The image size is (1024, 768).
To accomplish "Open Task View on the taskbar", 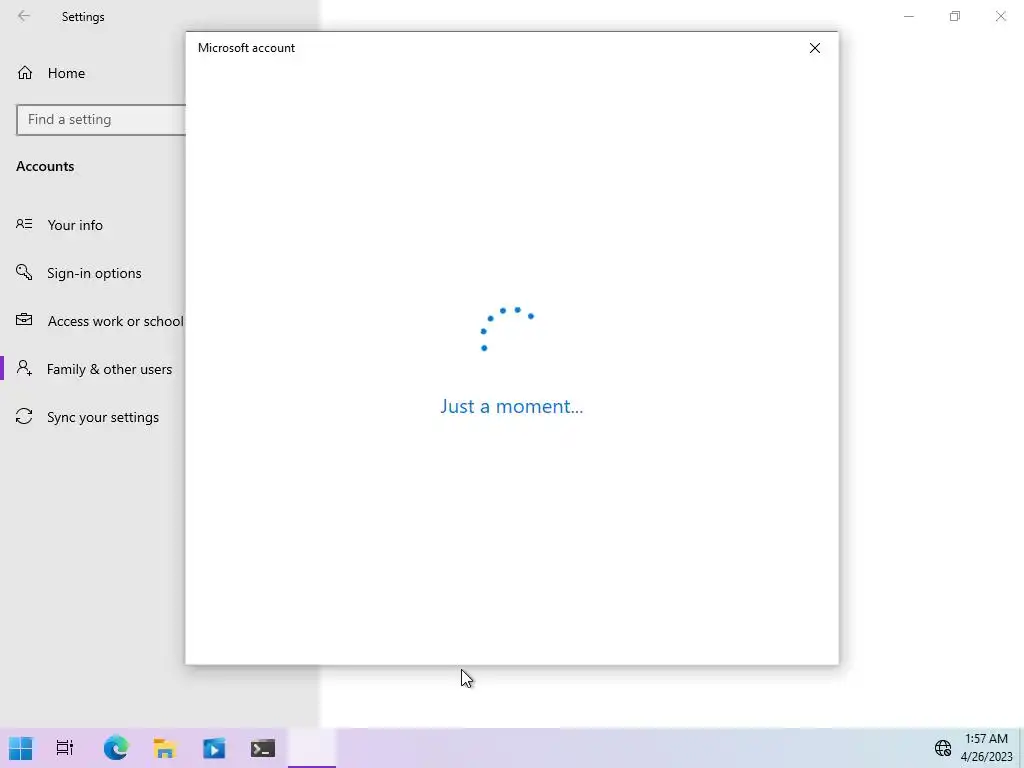I will click(x=65, y=748).
